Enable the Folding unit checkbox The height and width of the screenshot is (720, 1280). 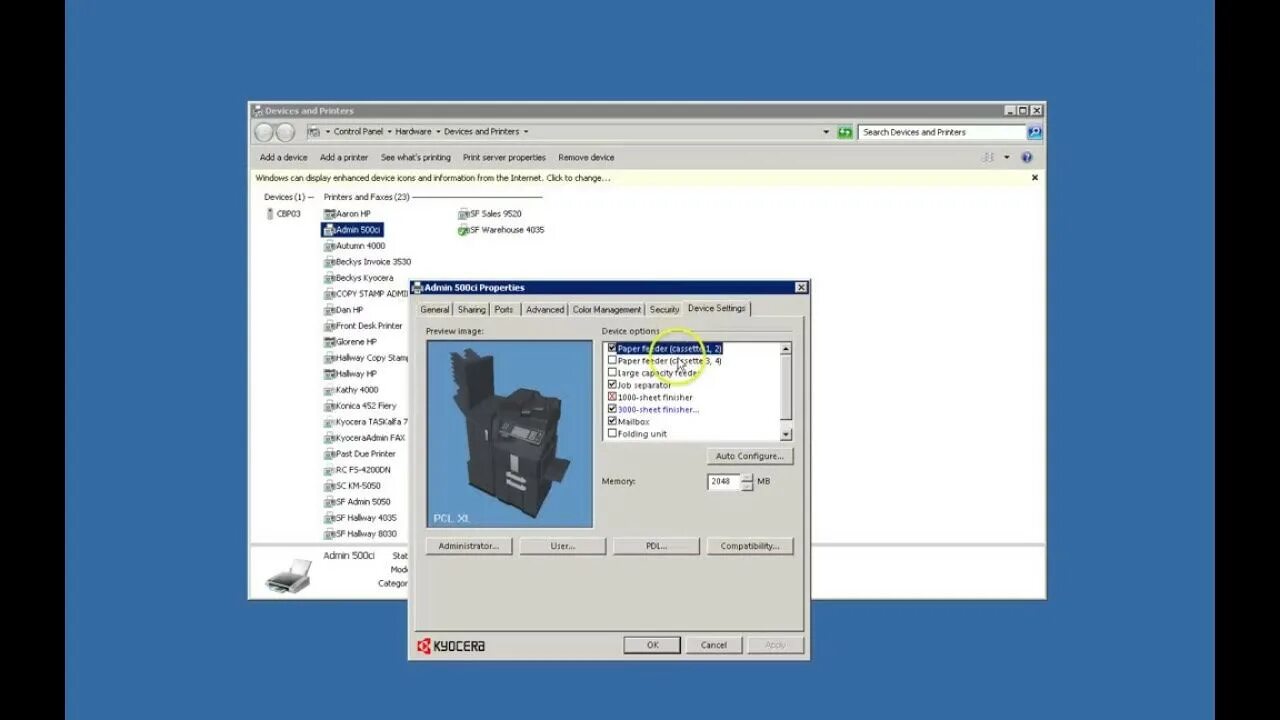coord(612,434)
